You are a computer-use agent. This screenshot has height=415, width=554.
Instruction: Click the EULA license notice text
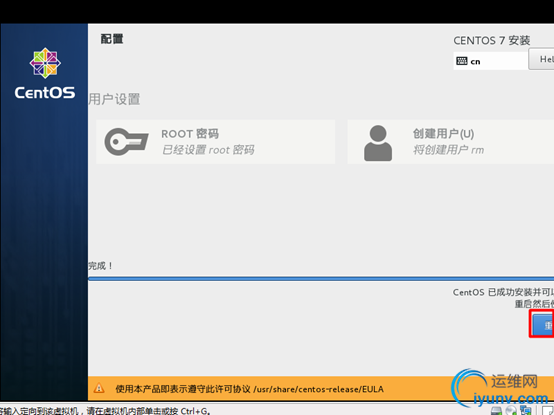[249, 389]
